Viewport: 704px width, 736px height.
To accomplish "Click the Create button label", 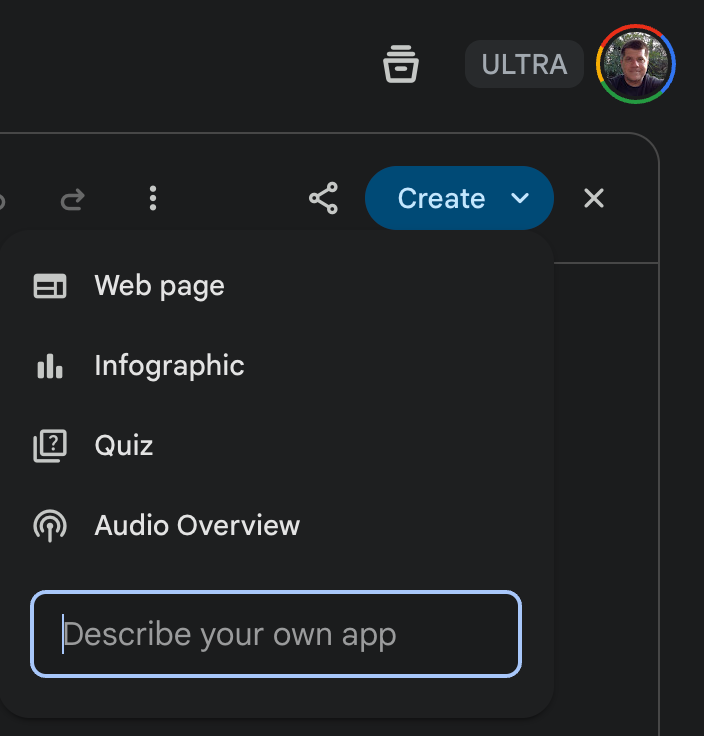I will click(441, 198).
